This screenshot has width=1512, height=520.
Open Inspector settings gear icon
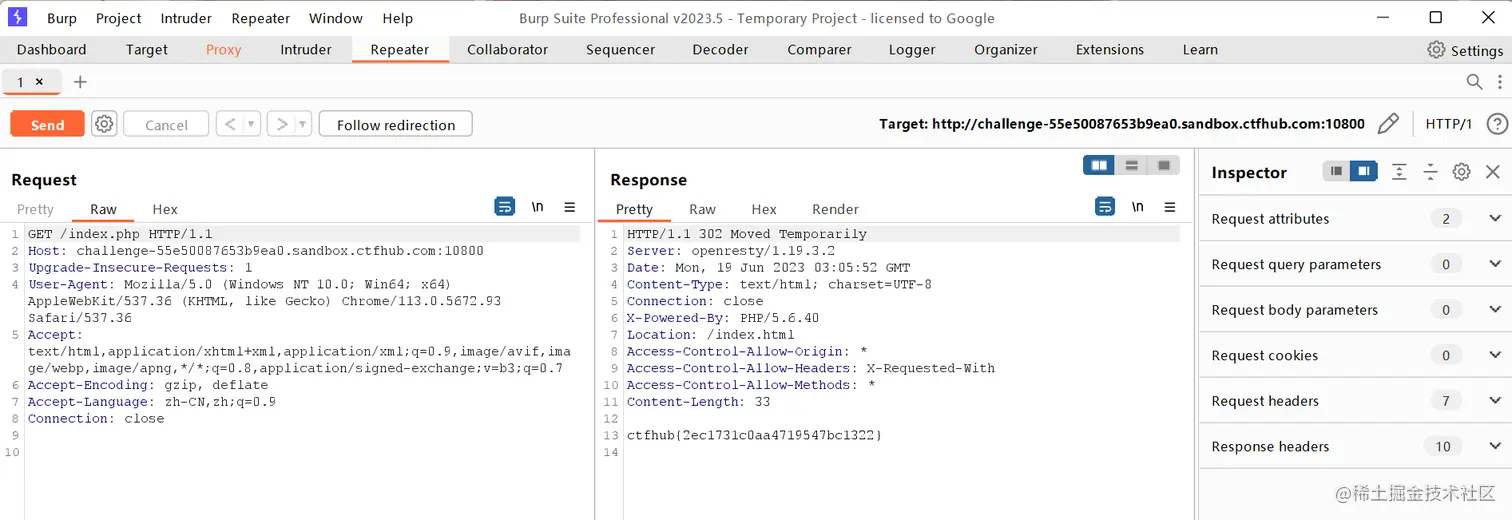pyautogui.click(x=1461, y=172)
